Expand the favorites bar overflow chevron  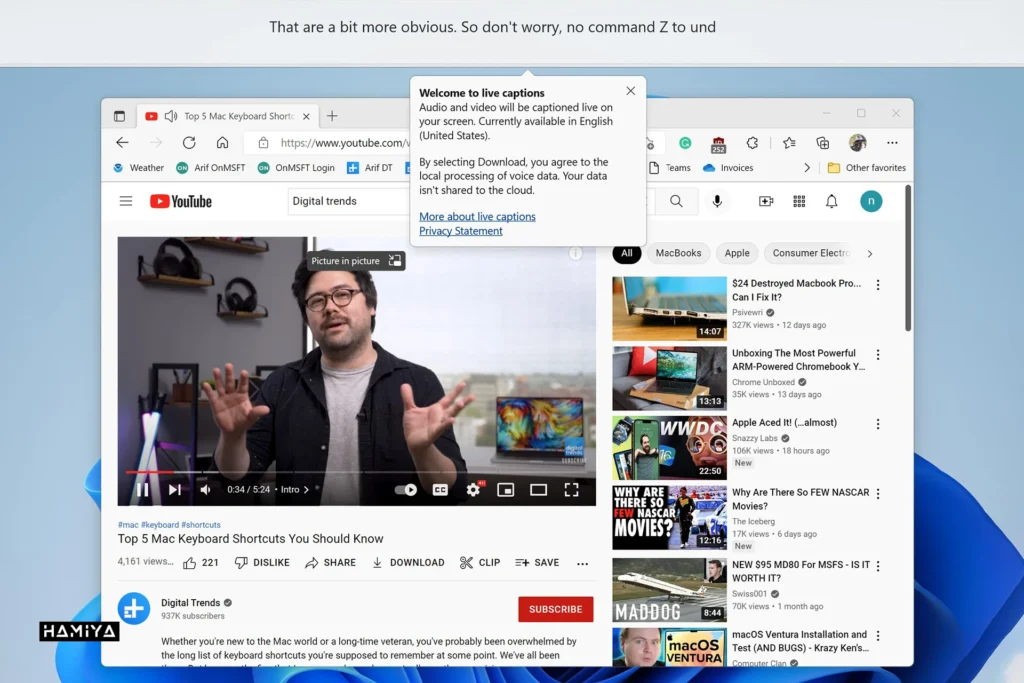pyautogui.click(x=807, y=168)
